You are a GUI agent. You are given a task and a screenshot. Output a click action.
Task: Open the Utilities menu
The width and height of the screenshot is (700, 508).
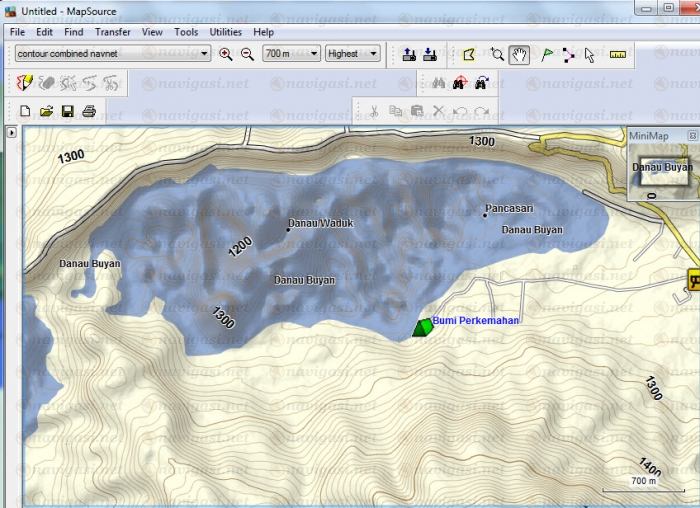(225, 32)
